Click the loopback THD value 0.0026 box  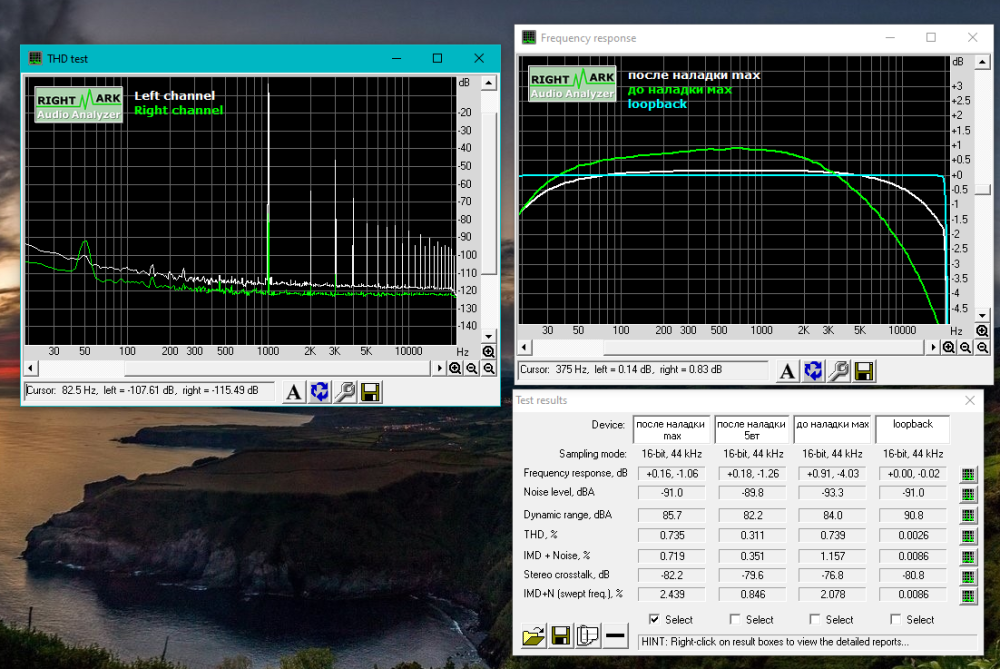(913, 536)
